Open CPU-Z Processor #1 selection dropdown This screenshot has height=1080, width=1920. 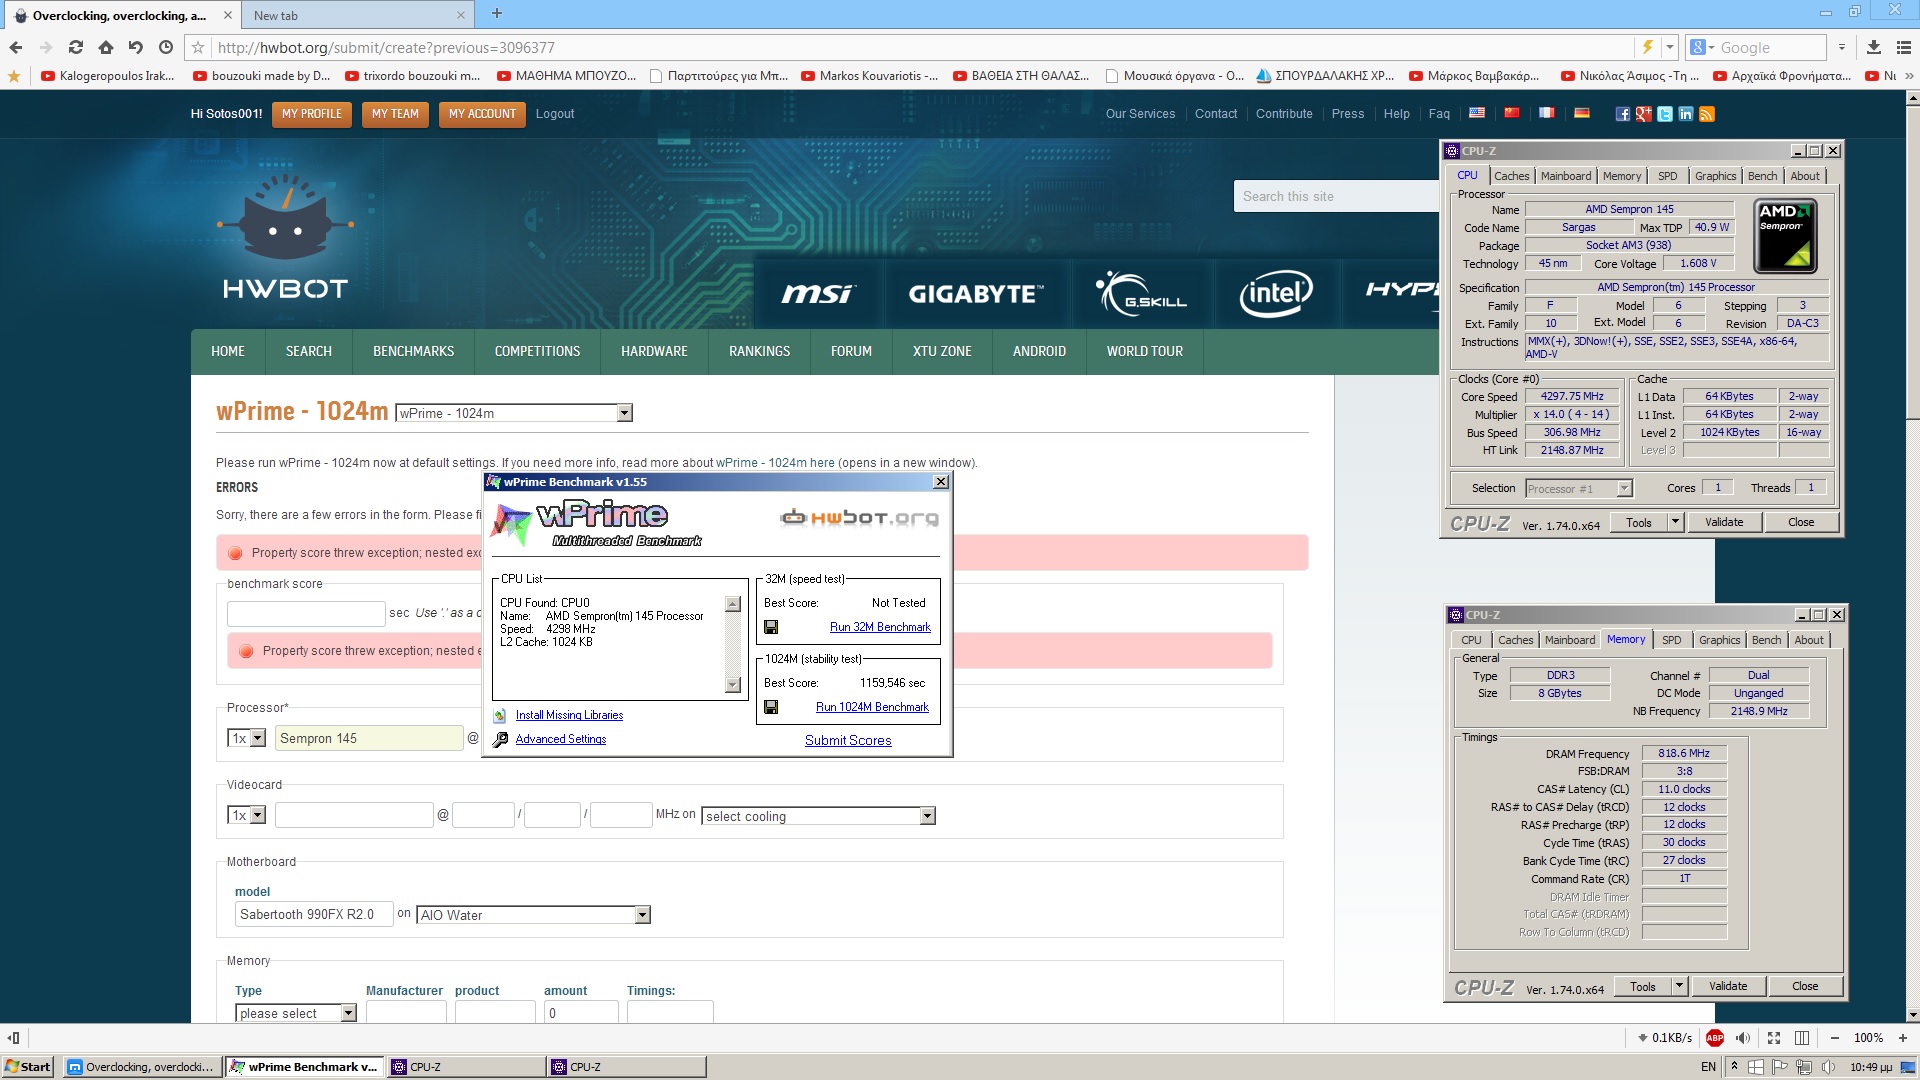1624,488
